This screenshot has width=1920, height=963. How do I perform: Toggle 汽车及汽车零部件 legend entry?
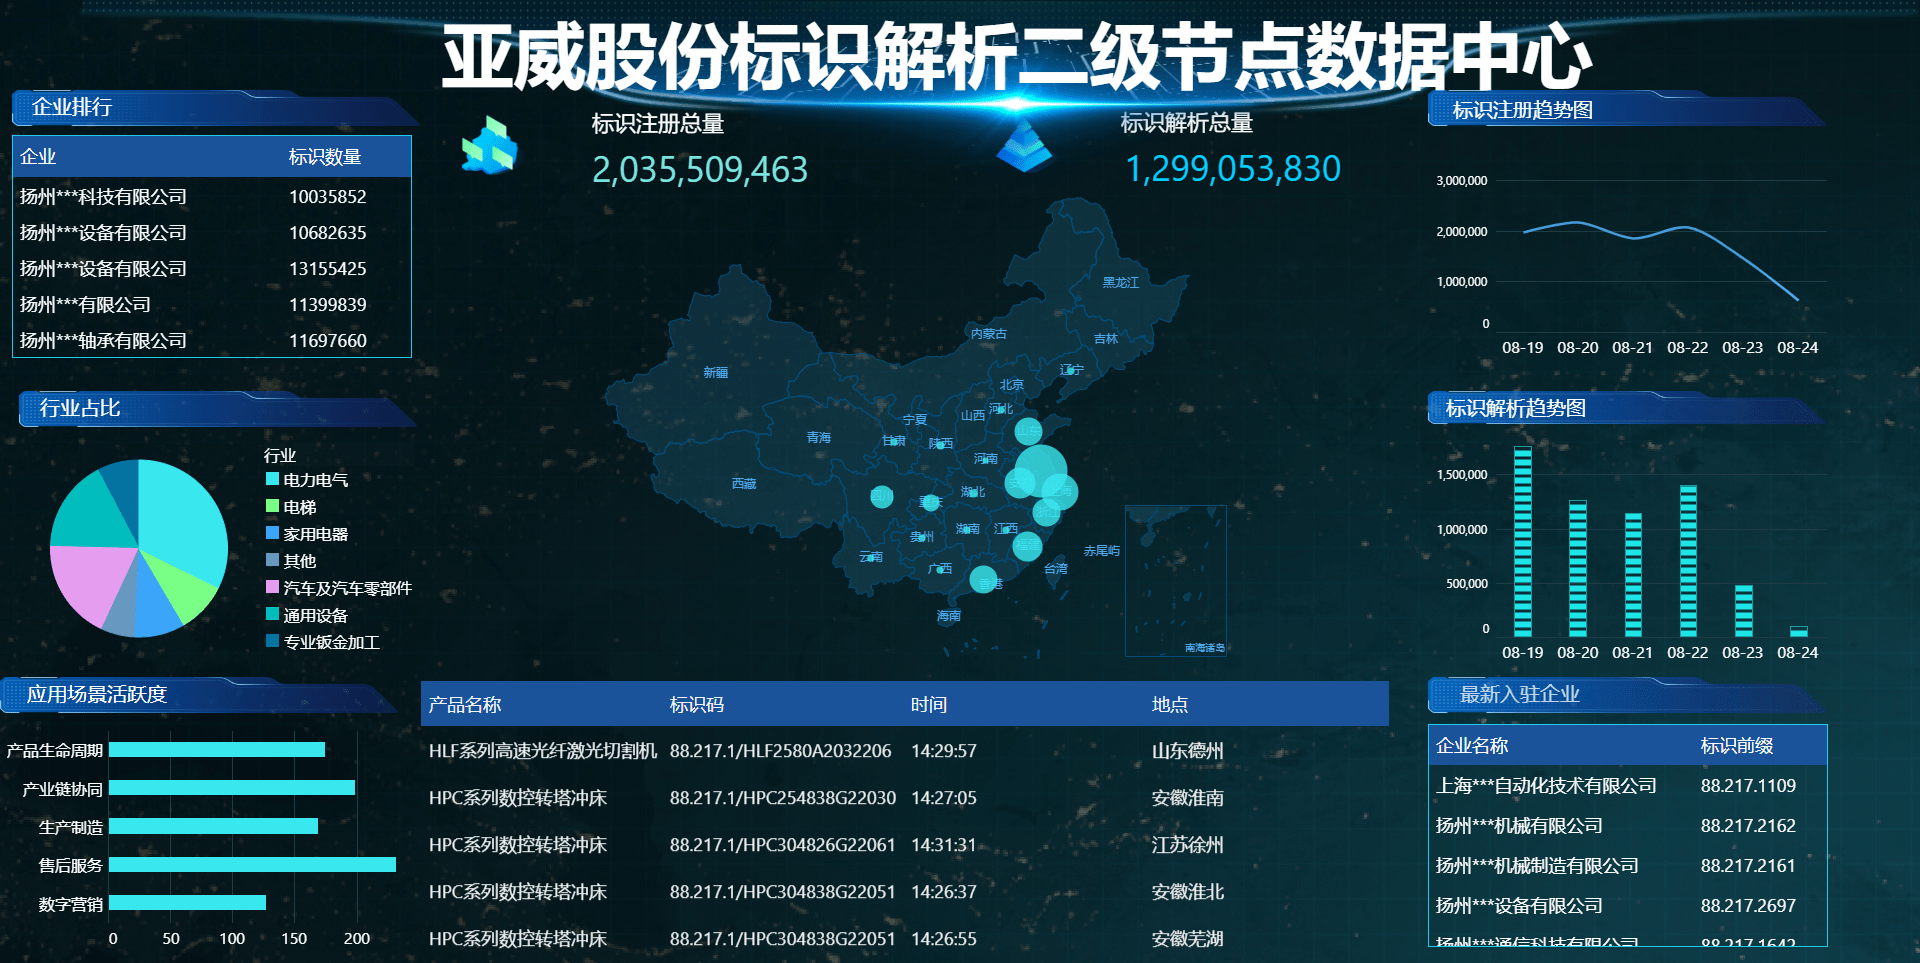click(x=339, y=588)
